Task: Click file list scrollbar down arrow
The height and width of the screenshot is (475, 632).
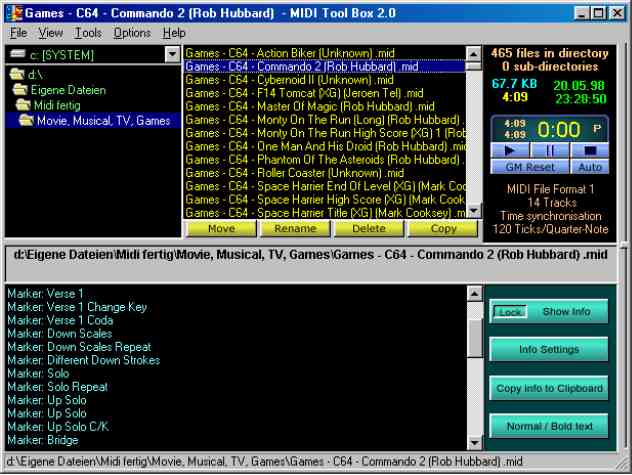Action: coord(474,211)
